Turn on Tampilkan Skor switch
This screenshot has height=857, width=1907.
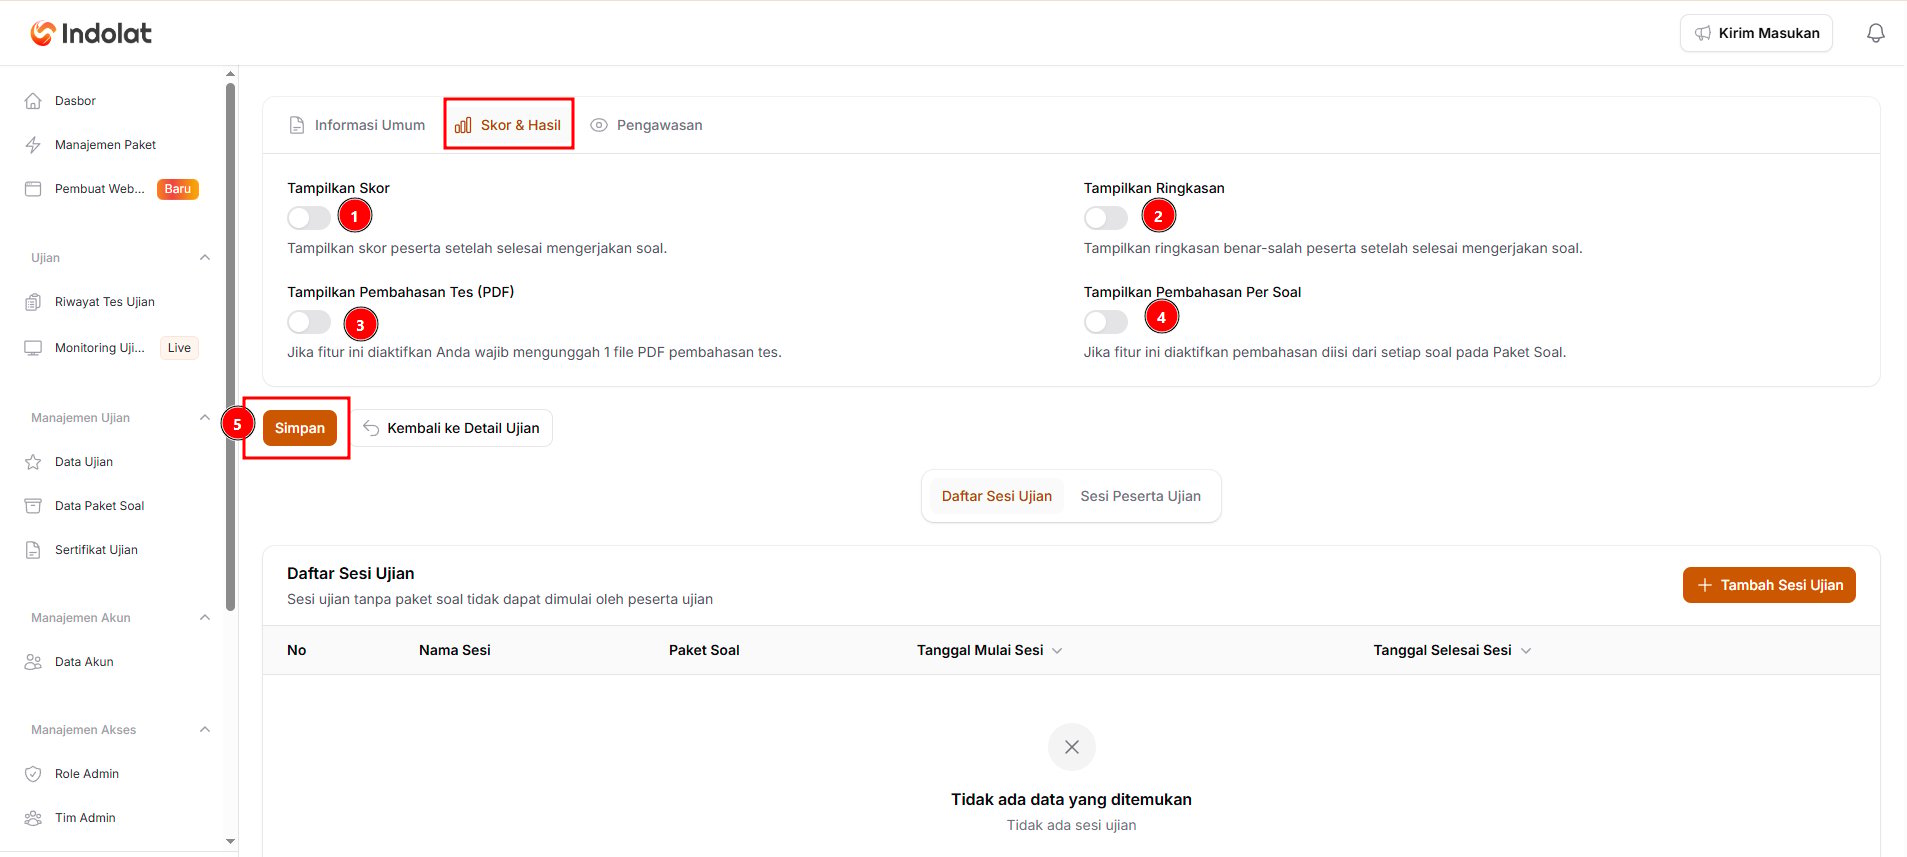(x=309, y=218)
